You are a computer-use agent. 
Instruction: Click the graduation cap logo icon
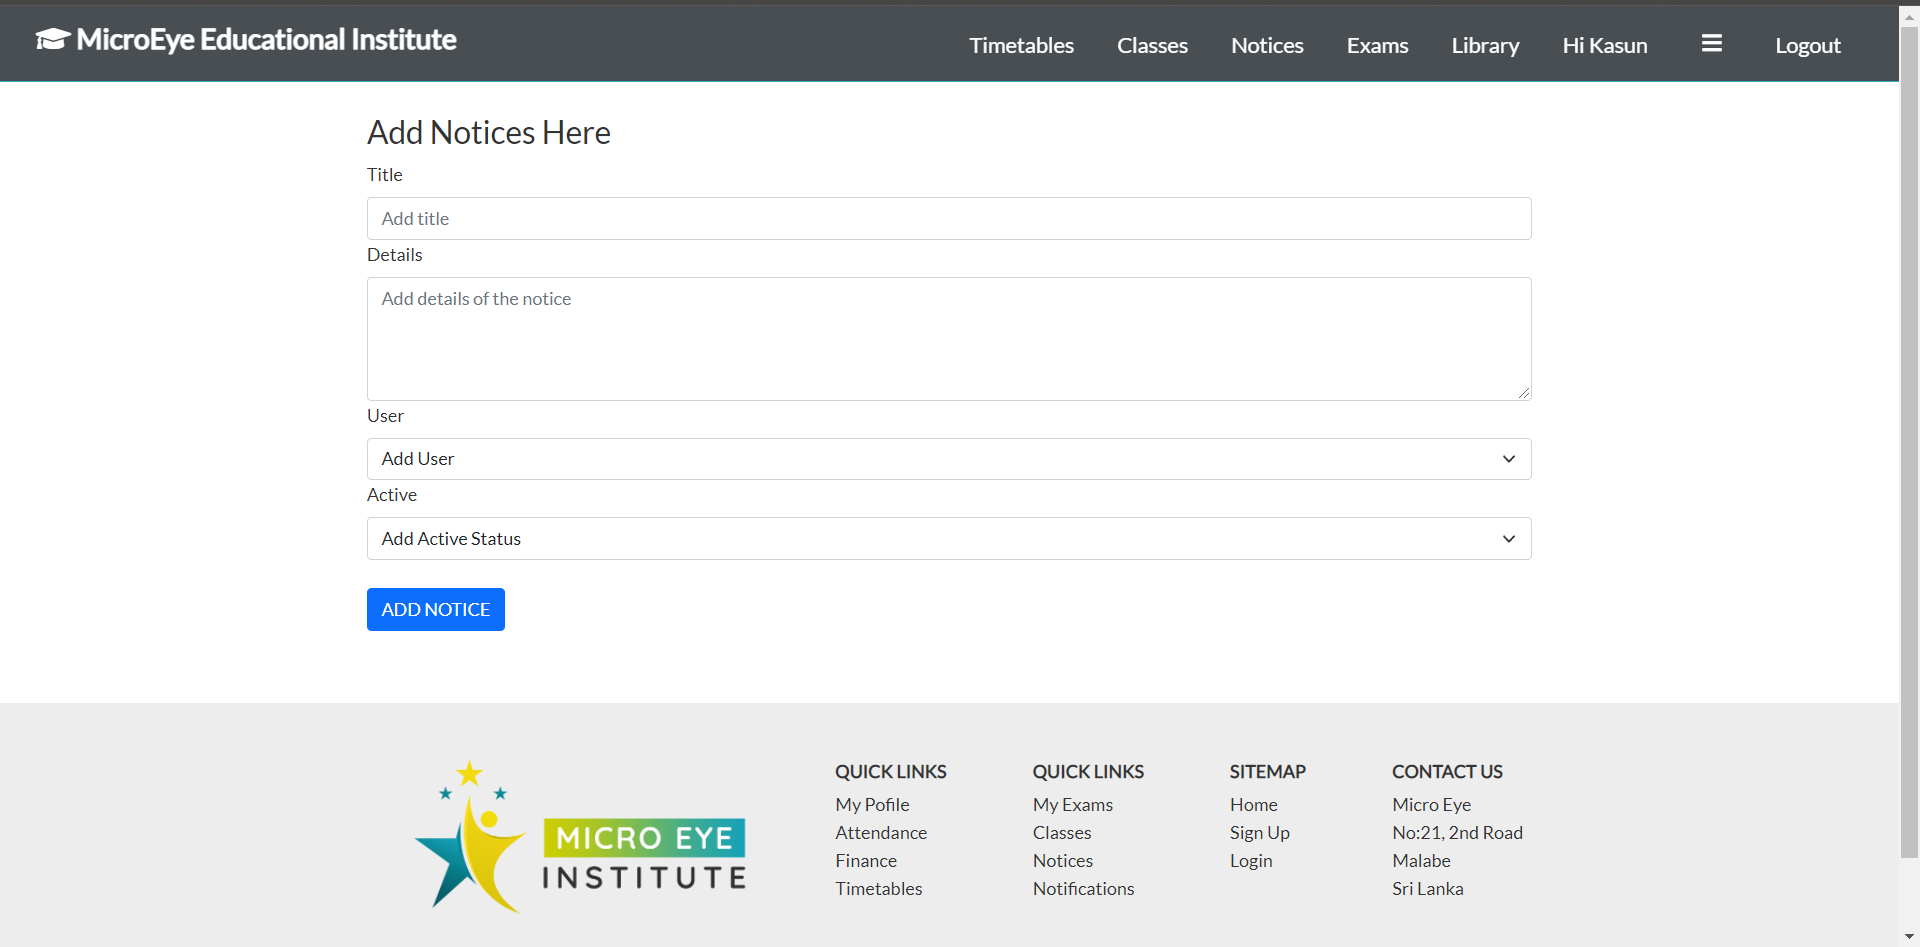click(x=53, y=39)
